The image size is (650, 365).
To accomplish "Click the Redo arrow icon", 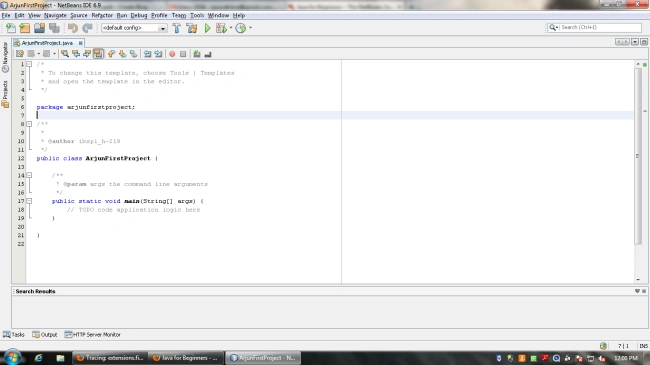I will [x=87, y=28].
